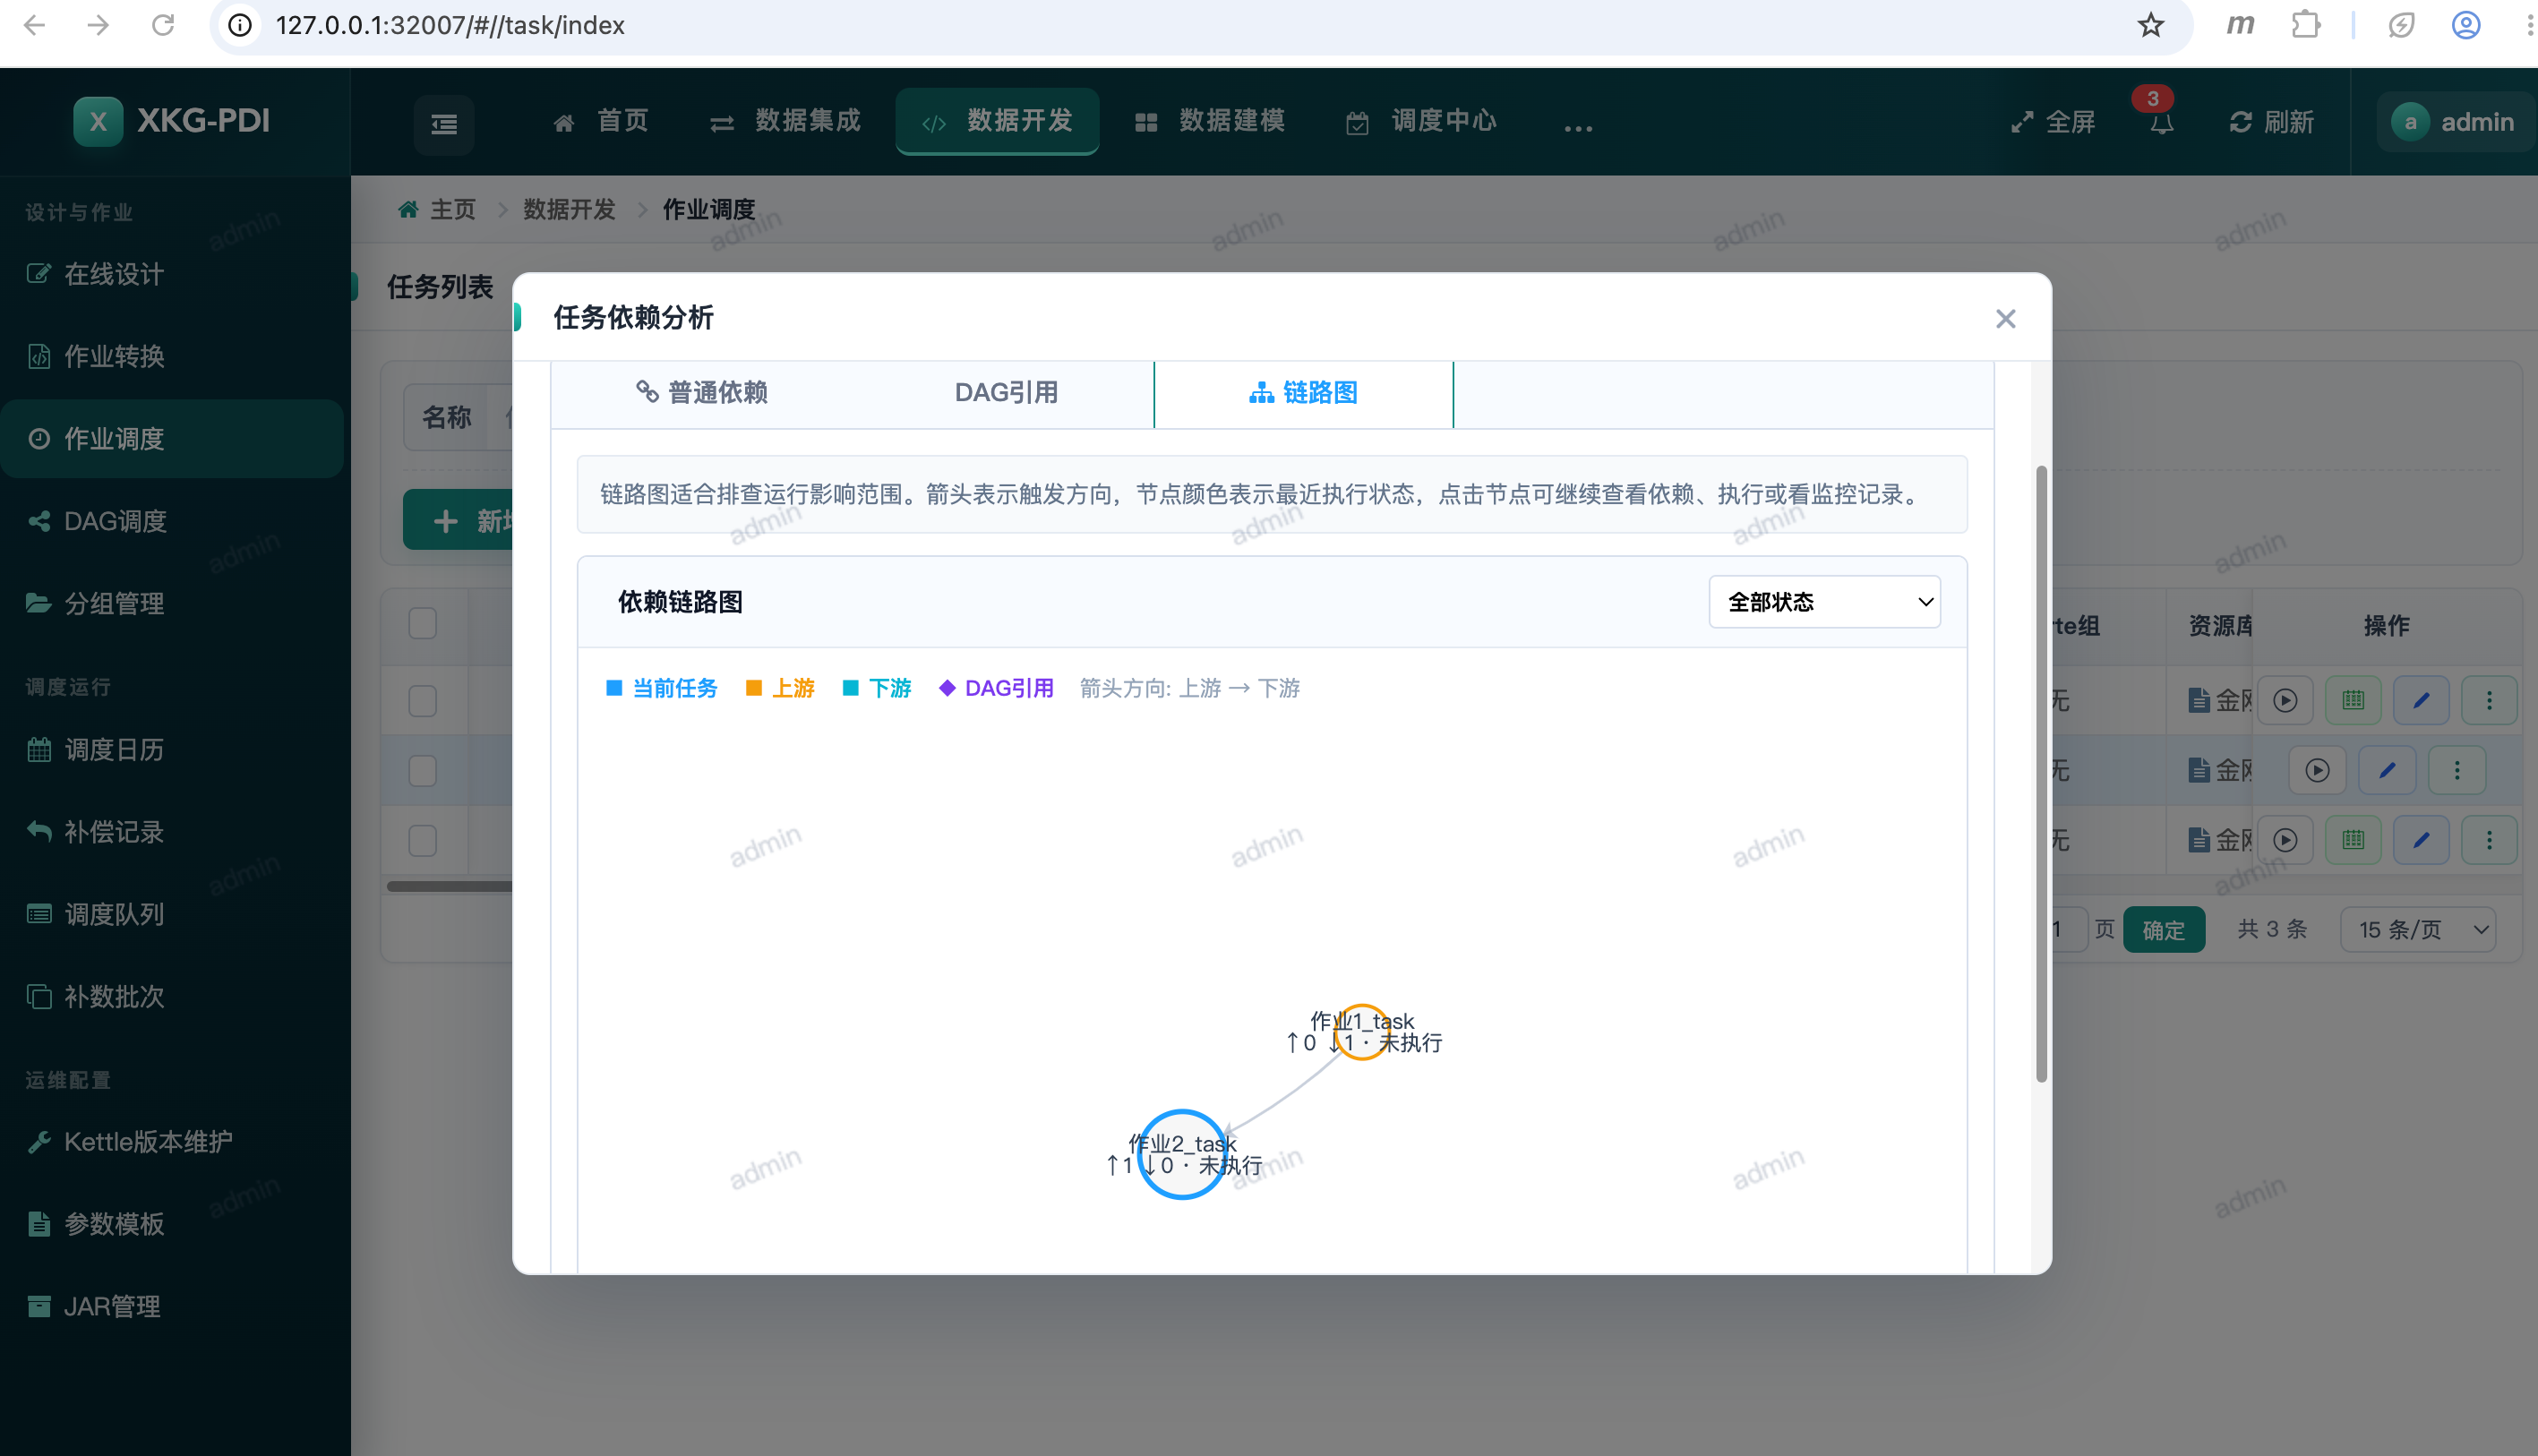
Task: Open 补偿记录 in the sidebar
Action: (172, 832)
